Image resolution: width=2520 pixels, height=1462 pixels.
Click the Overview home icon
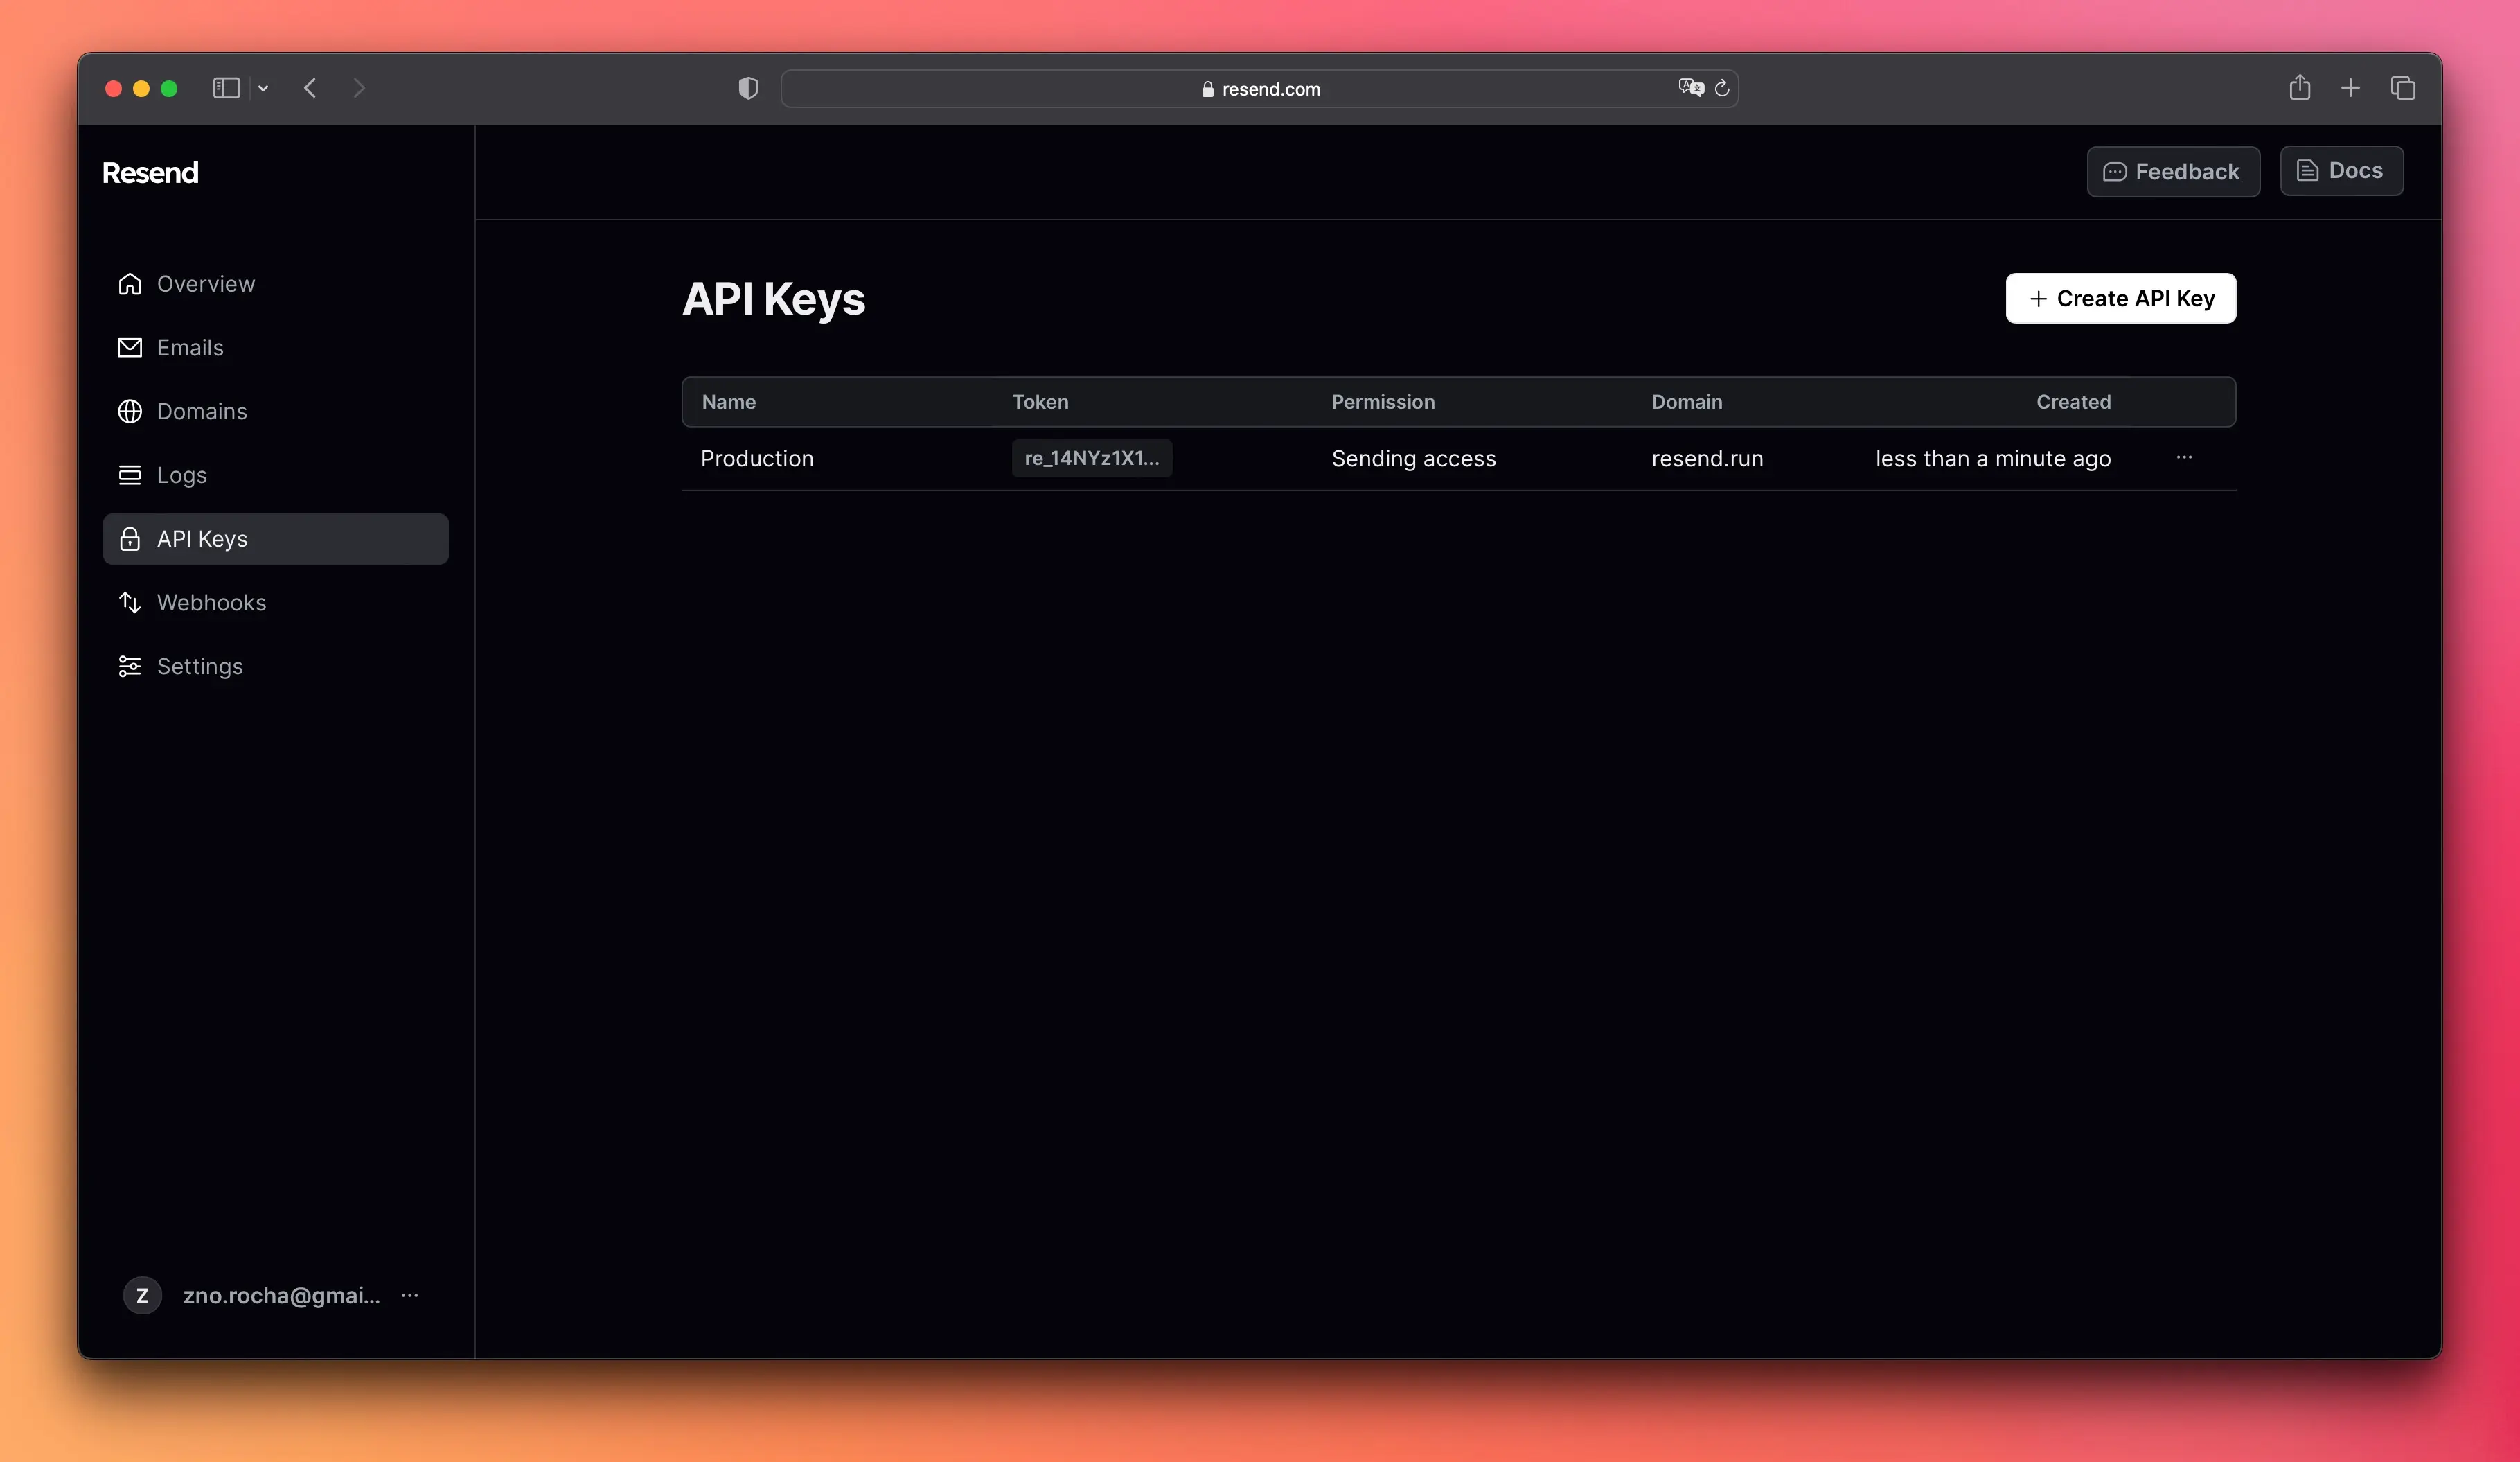[130, 284]
